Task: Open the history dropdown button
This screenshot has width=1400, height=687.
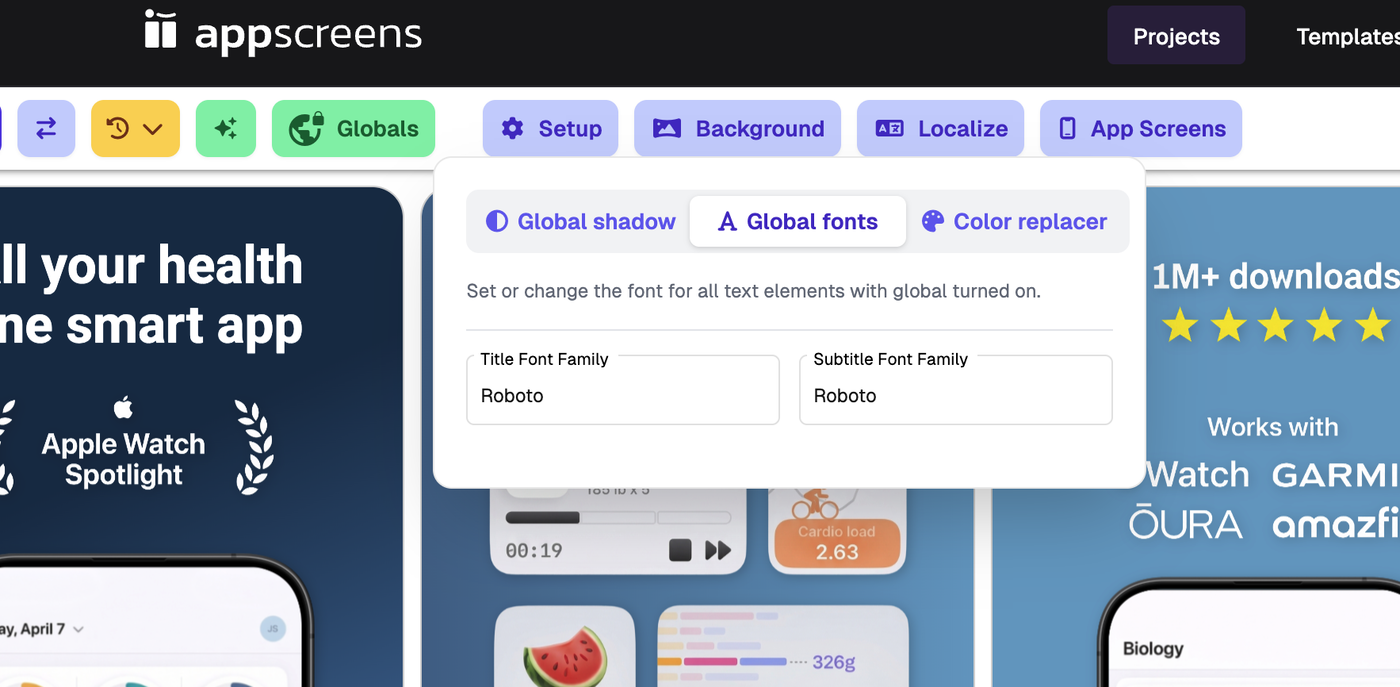Action: point(135,129)
